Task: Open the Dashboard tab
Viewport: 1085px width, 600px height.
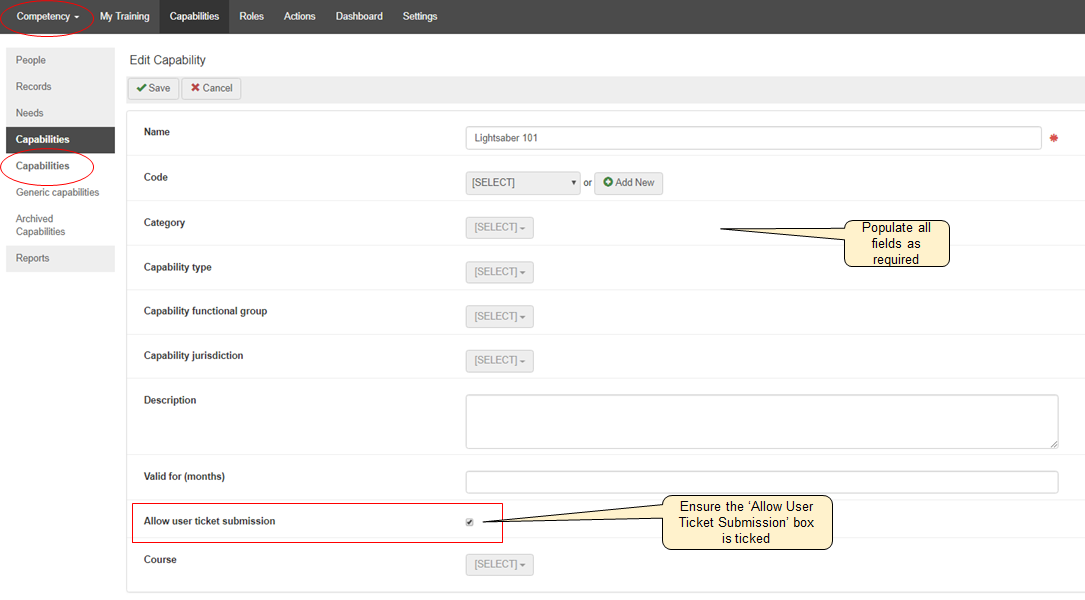Action: (359, 16)
